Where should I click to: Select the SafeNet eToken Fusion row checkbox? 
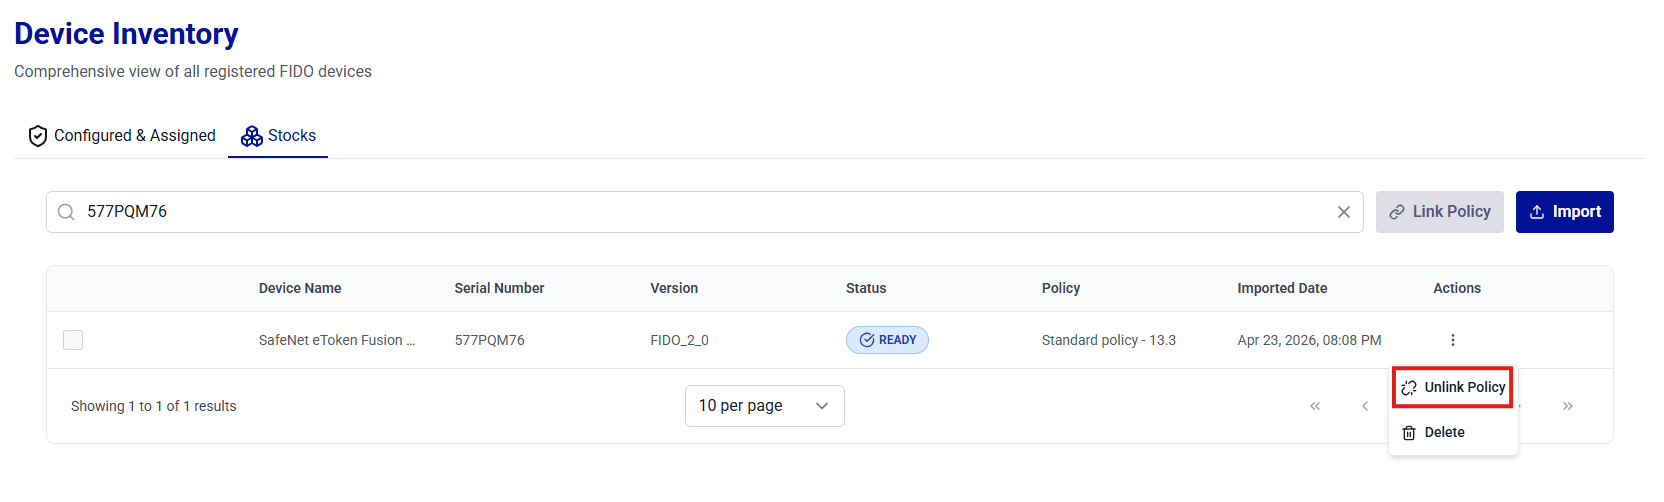[x=73, y=340]
